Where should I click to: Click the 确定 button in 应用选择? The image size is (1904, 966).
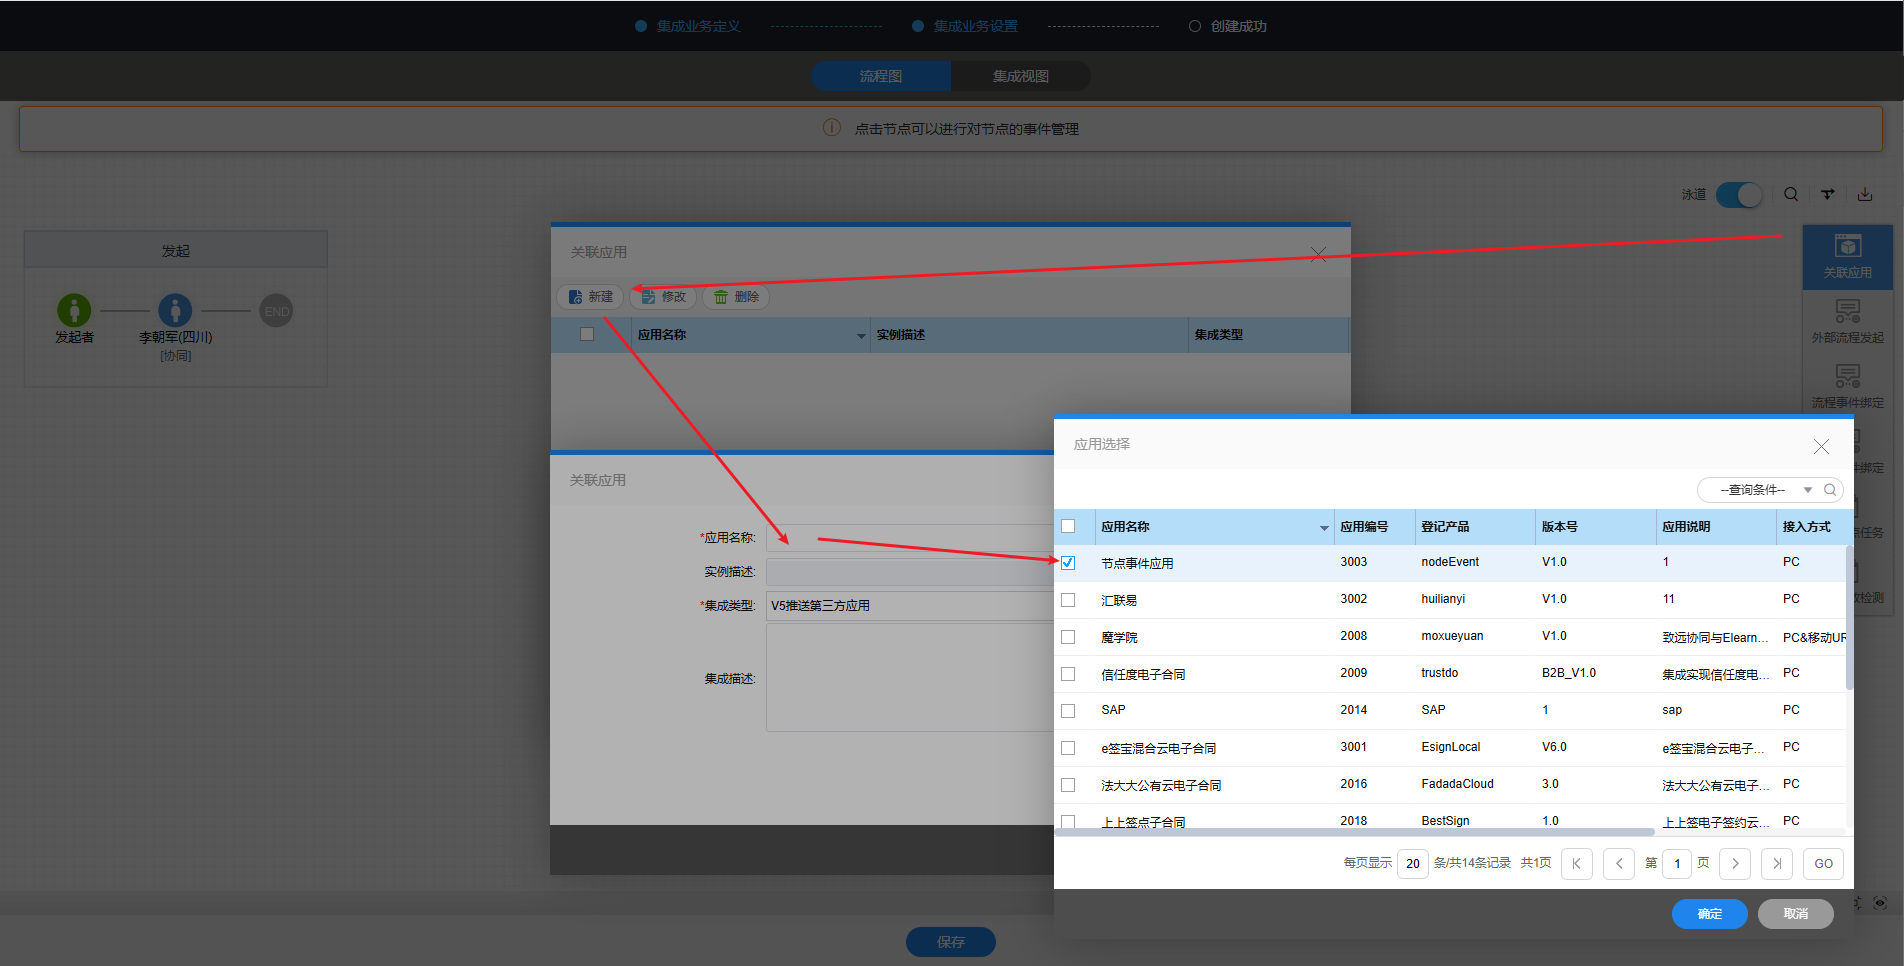coord(1710,914)
